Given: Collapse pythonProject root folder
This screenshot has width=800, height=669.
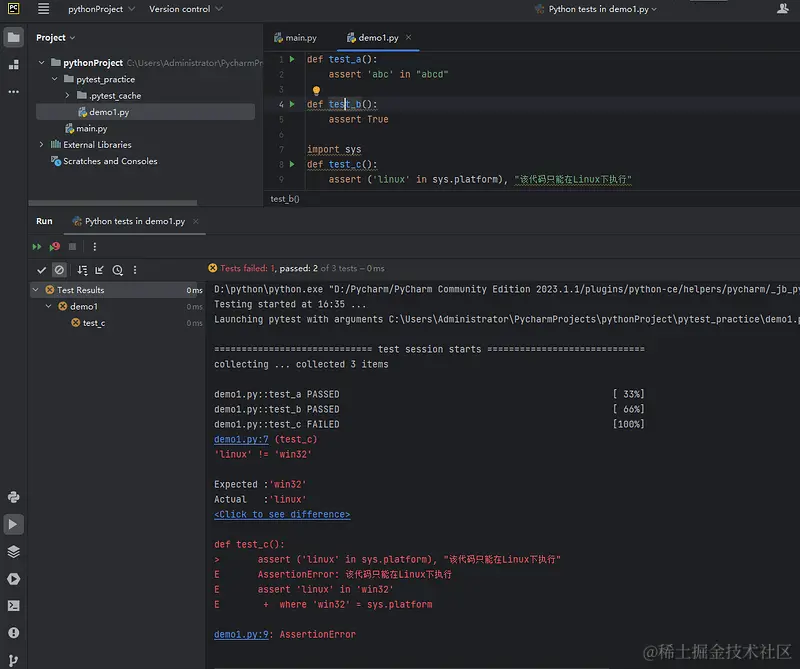Looking at the screenshot, I should (41, 62).
